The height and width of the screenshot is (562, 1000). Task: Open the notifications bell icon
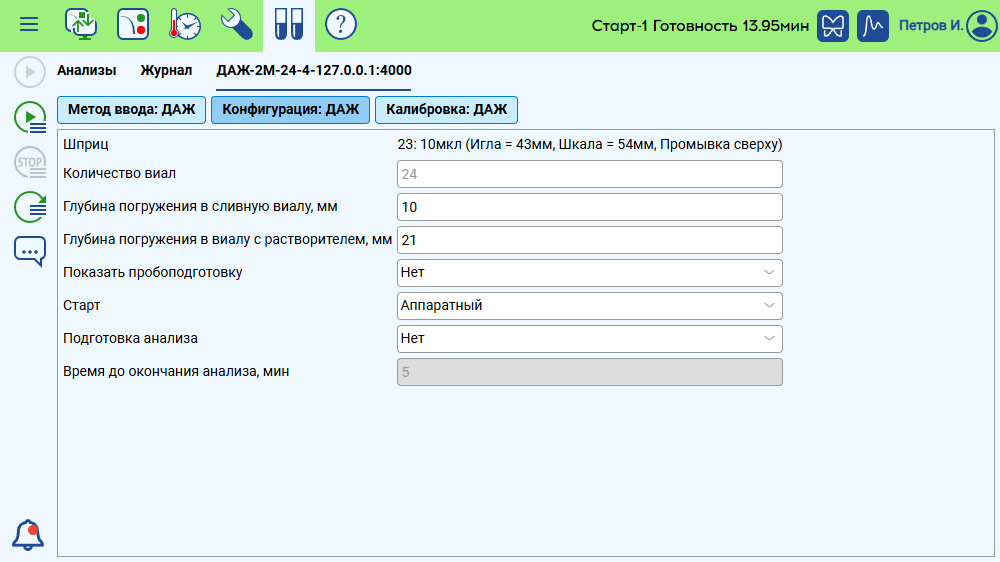click(x=29, y=535)
